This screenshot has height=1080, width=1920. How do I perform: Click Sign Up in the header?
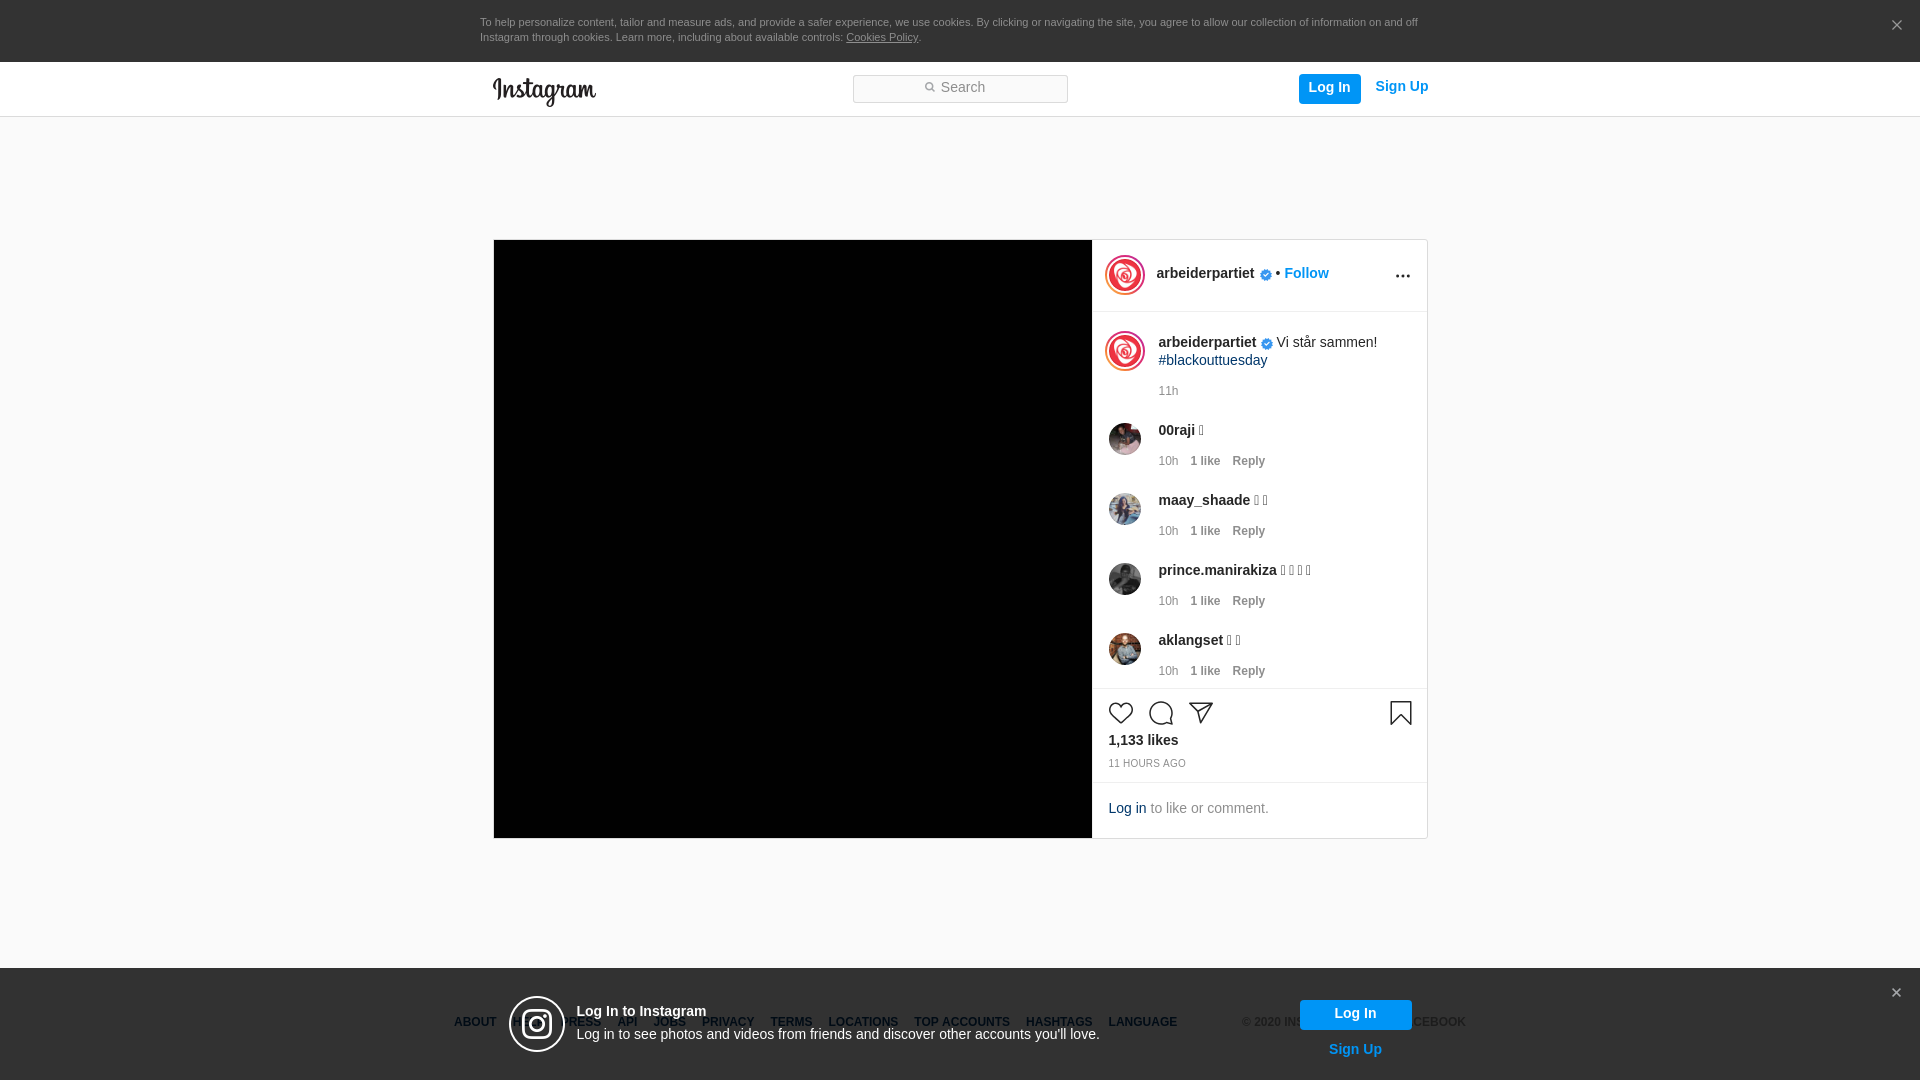pos(1401,86)
